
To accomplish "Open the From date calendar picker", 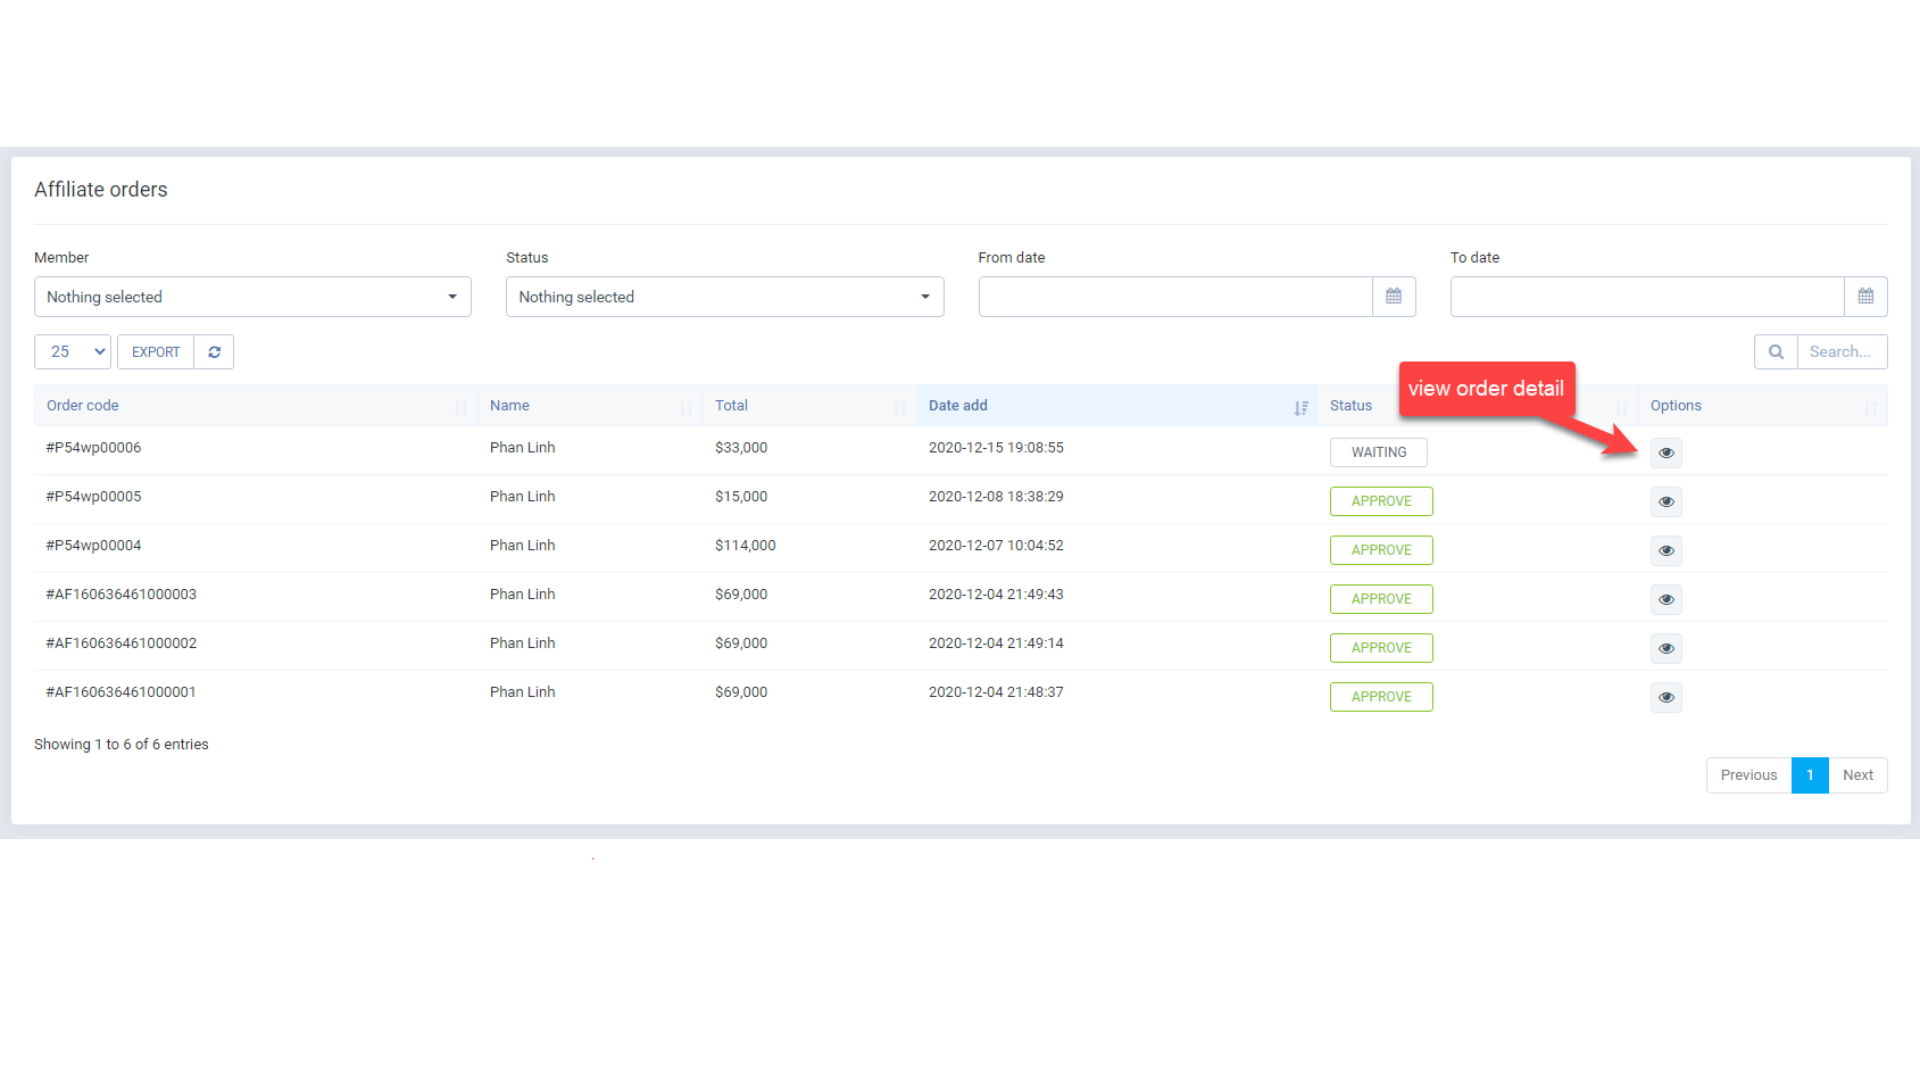I will pyautogui.click(x=1393, y=296).
